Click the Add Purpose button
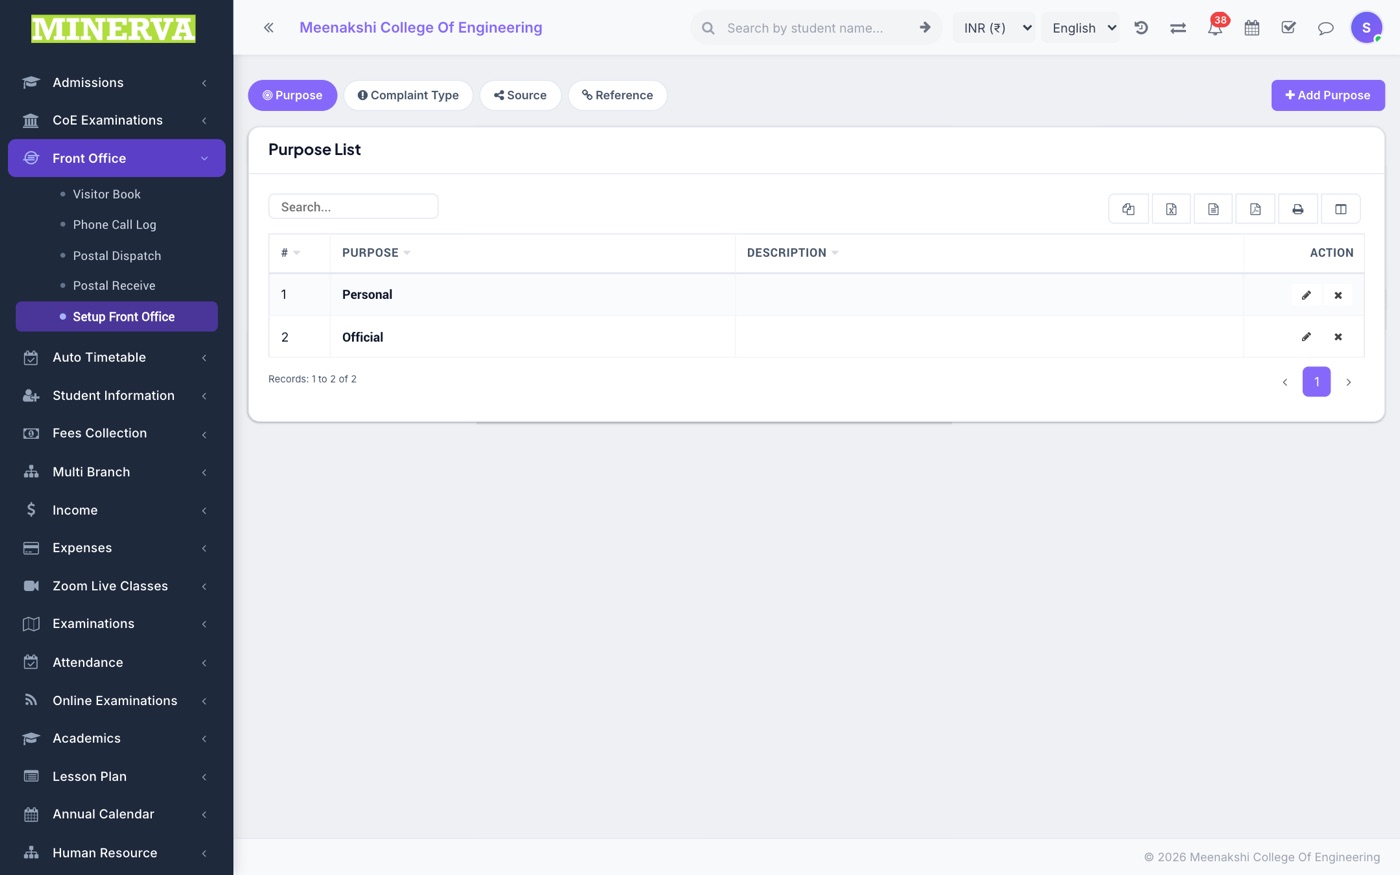This screenshot has width=1400, height=875. click(x=1328, y=95)
